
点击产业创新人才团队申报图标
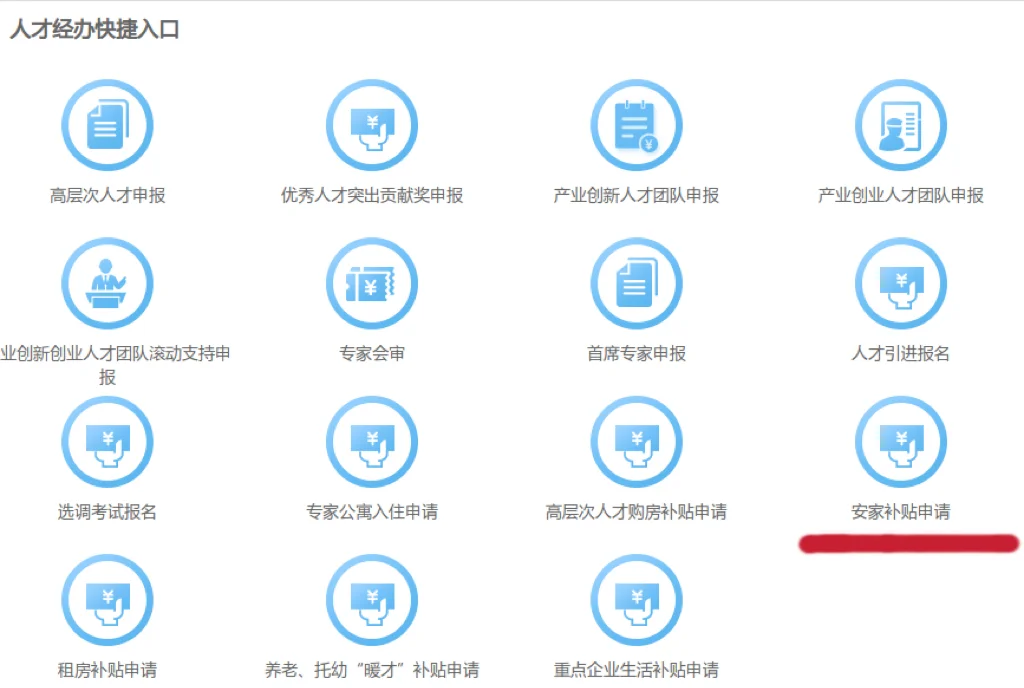tap(636, 123)
